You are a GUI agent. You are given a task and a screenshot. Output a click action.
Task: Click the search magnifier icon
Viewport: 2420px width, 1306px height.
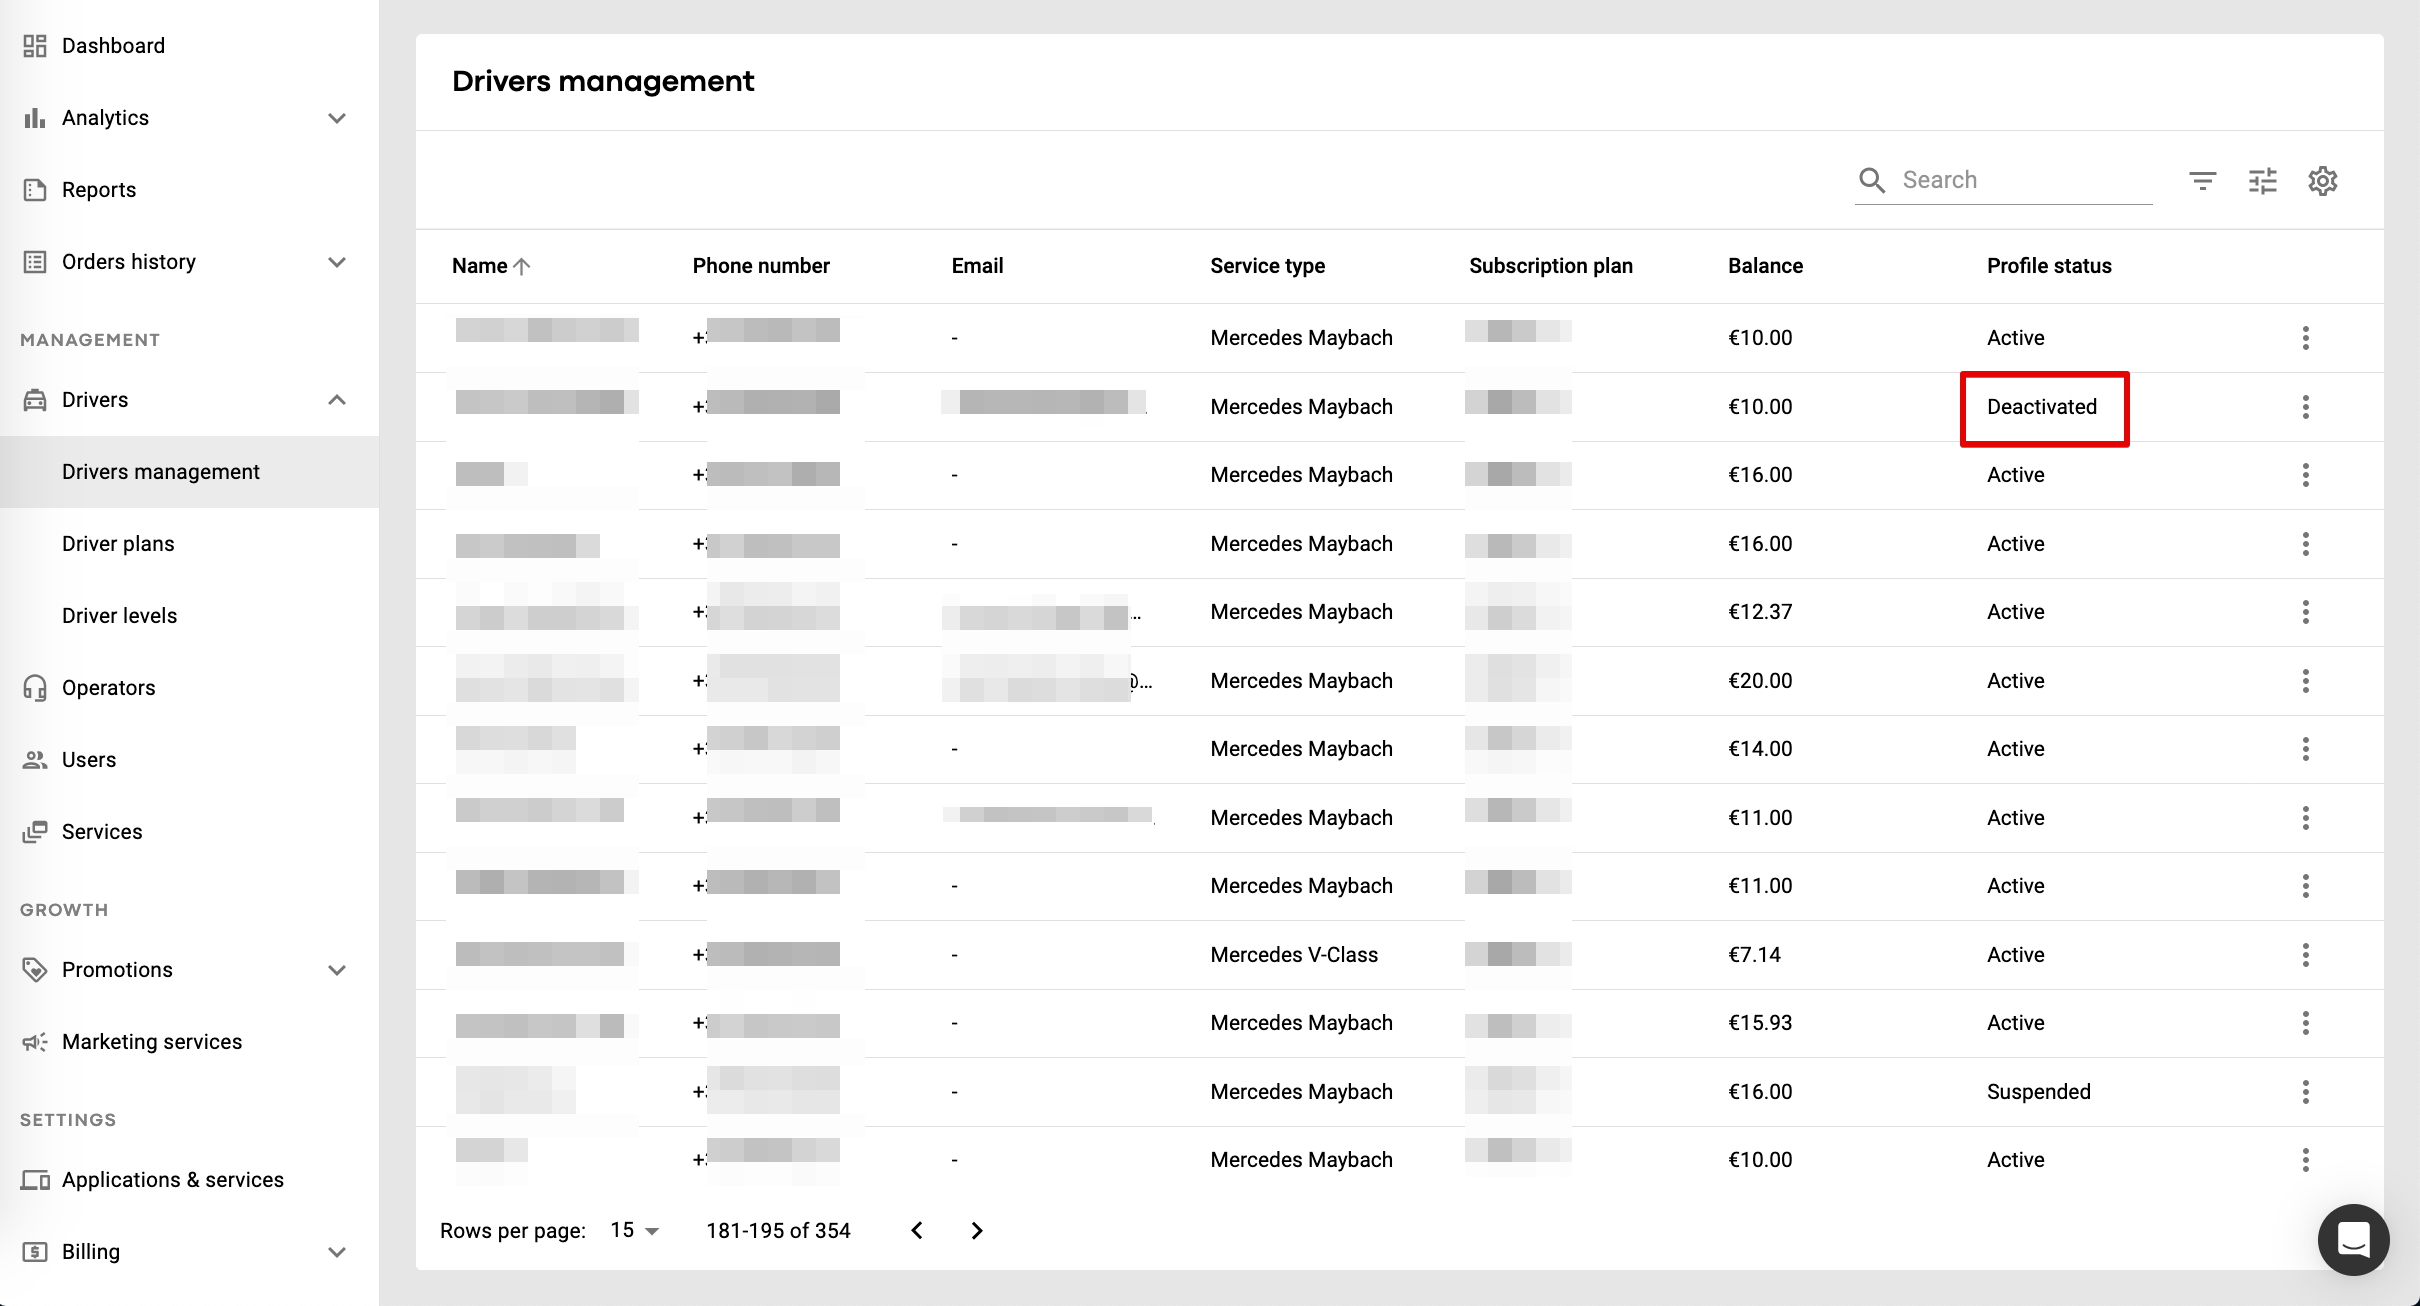(x=1872, y=180)
